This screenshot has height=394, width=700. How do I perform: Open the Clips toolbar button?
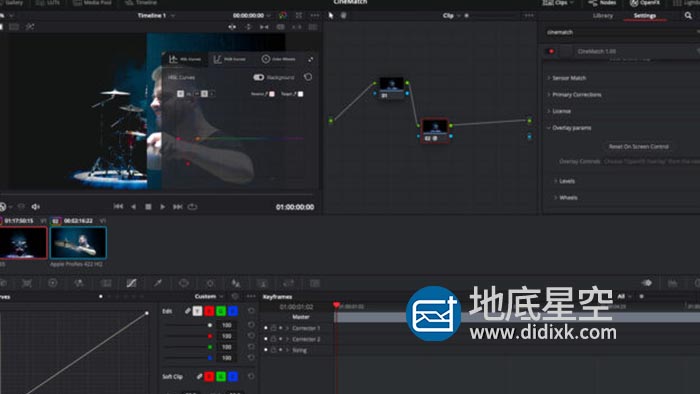pyautogui.click(x=558, y=3)
